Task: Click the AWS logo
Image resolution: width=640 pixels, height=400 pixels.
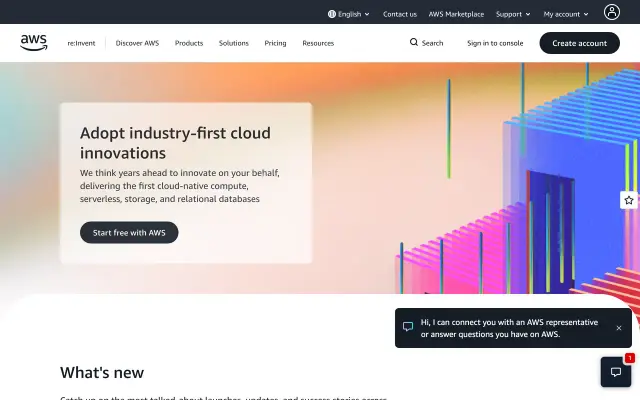Action: 34,42
